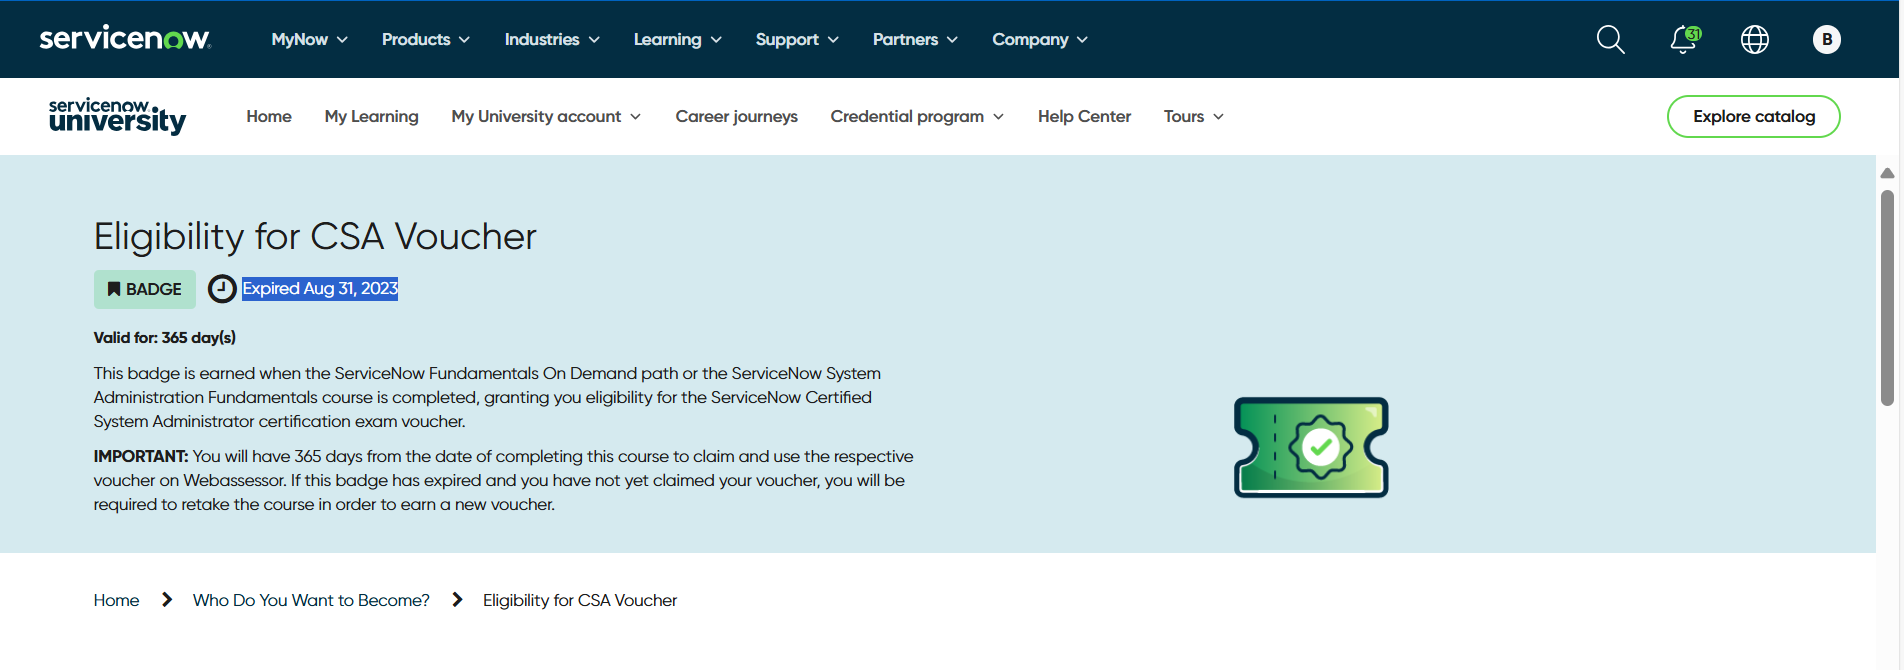Open Who Do You Want to Become breadcrumb
The height and width of the screenshot is (670, 1904).
(311, 600)
